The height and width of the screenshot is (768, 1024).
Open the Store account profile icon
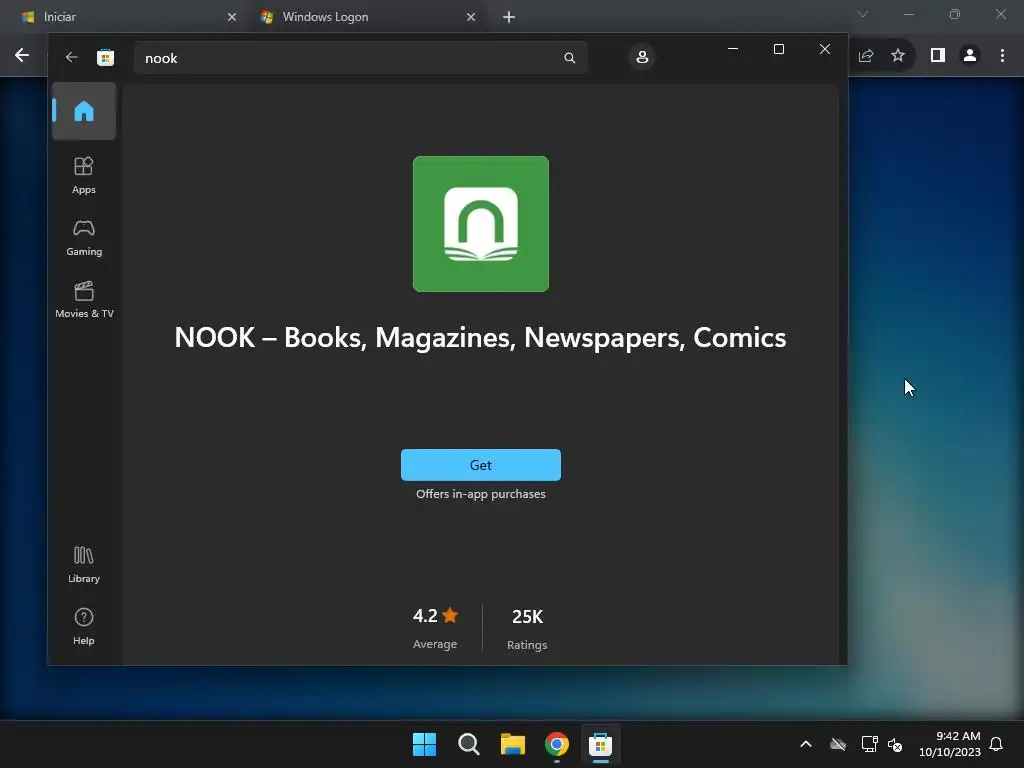point(642,57)
